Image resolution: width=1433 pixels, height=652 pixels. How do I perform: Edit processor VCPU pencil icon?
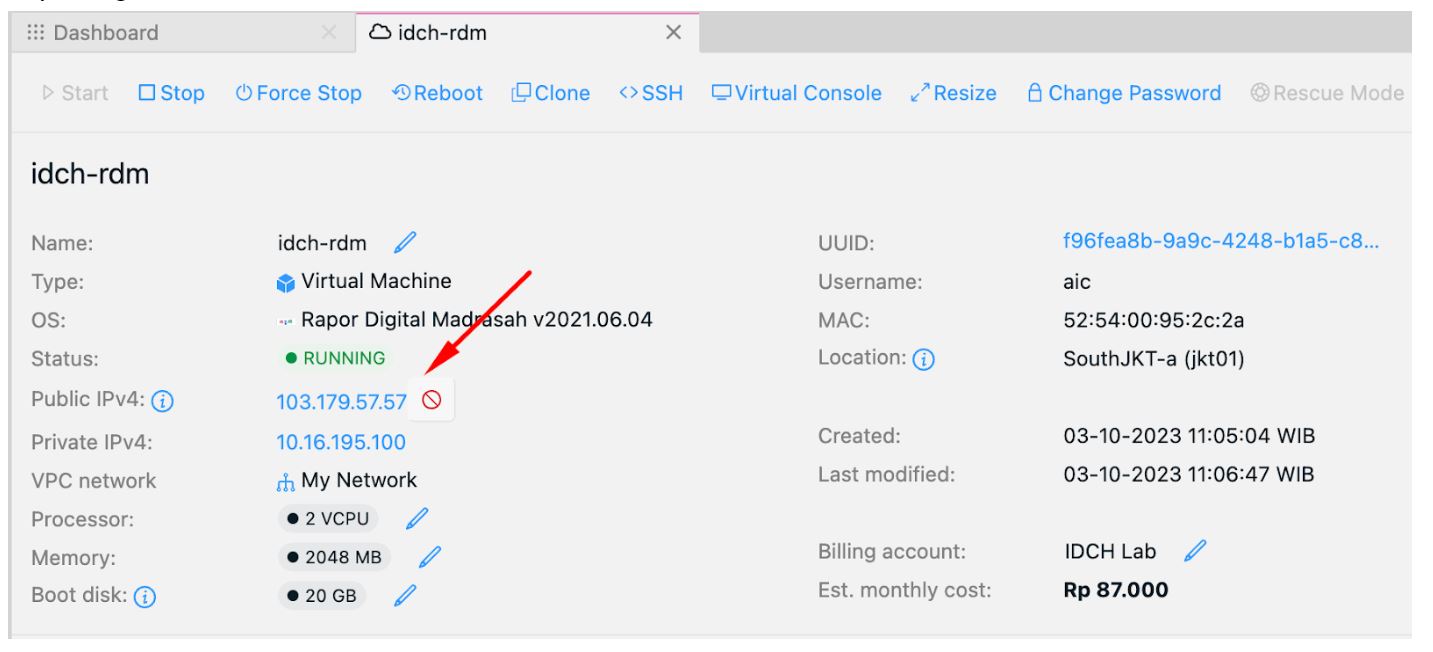tap(417, 518)
